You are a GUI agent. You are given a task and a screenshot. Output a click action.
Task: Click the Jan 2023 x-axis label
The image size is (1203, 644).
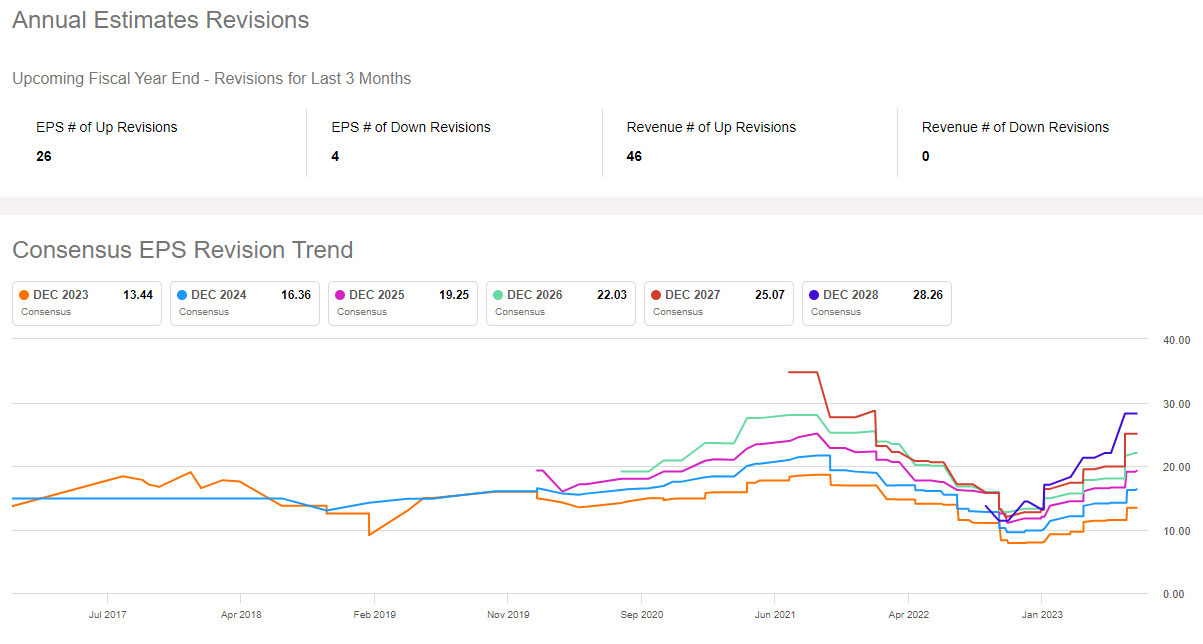1040,614
